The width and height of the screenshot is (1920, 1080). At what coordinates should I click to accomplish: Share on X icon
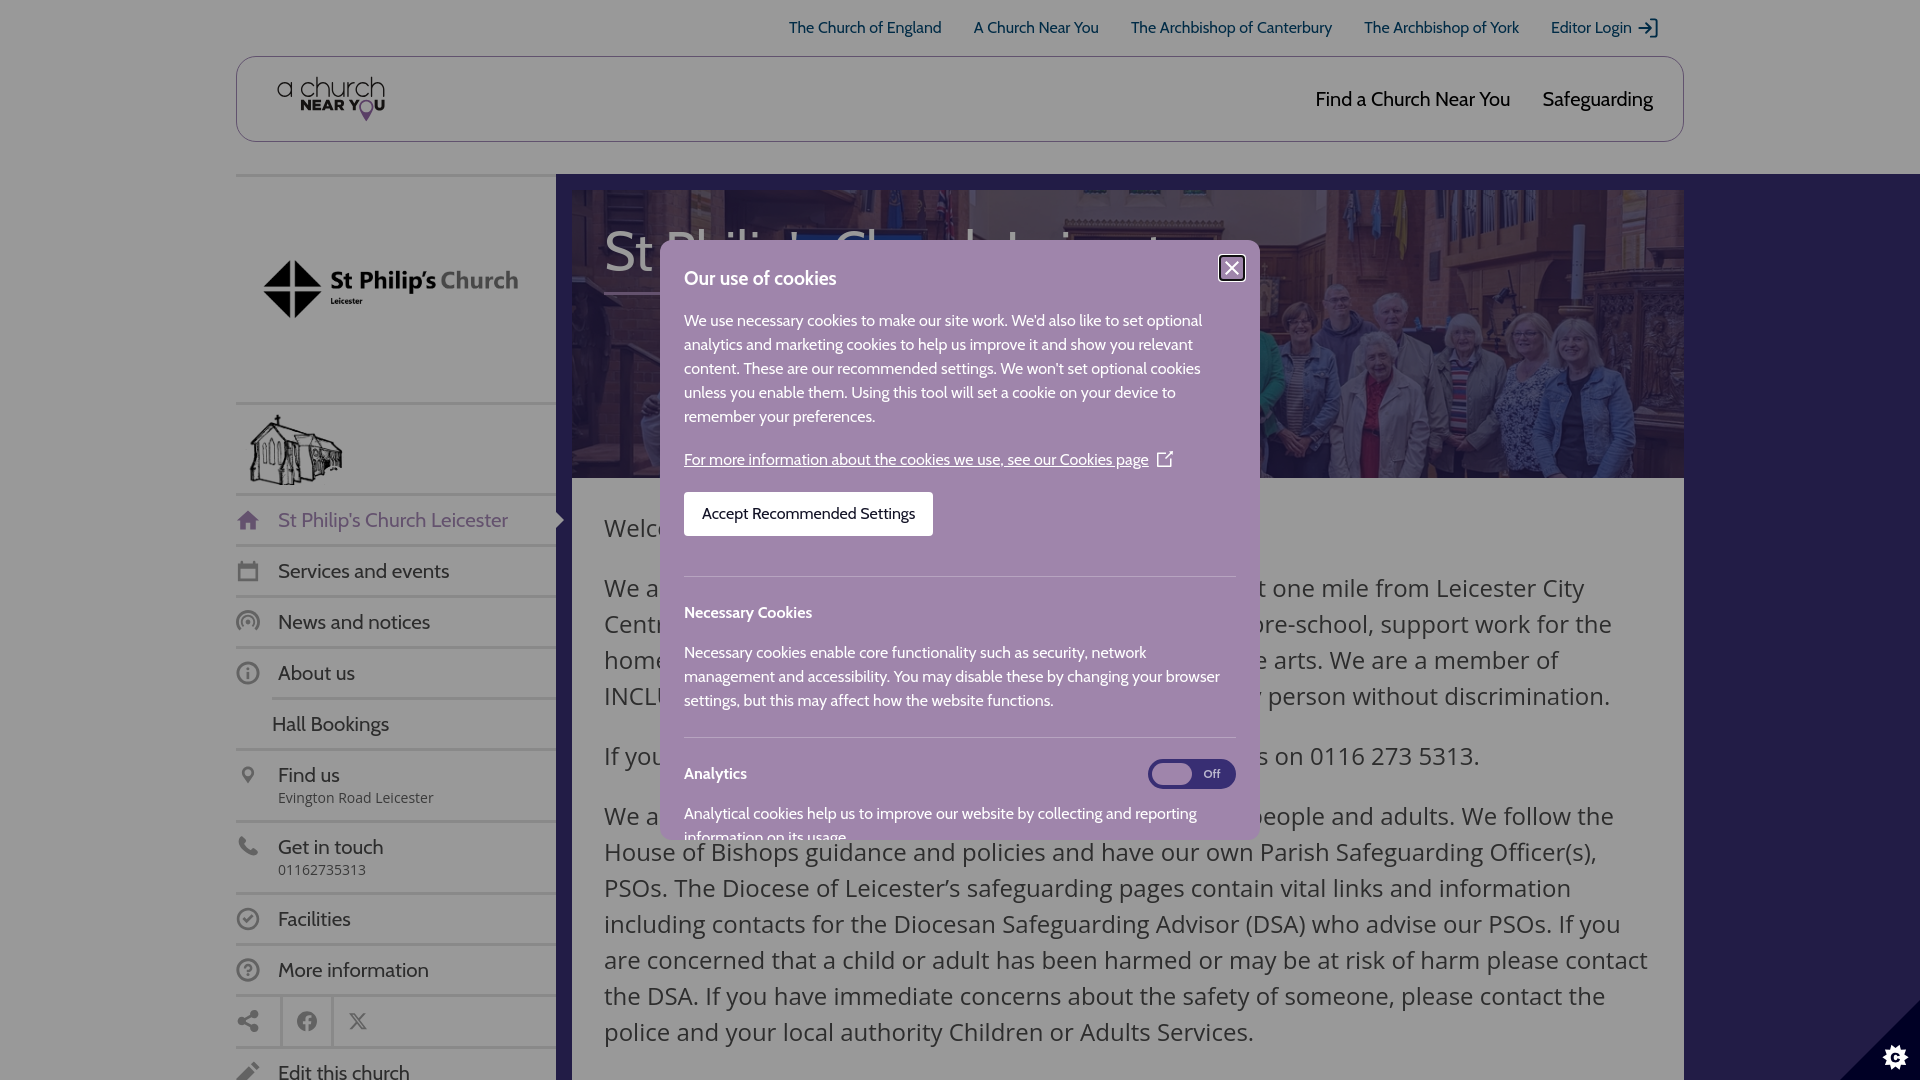(358, 1021)
